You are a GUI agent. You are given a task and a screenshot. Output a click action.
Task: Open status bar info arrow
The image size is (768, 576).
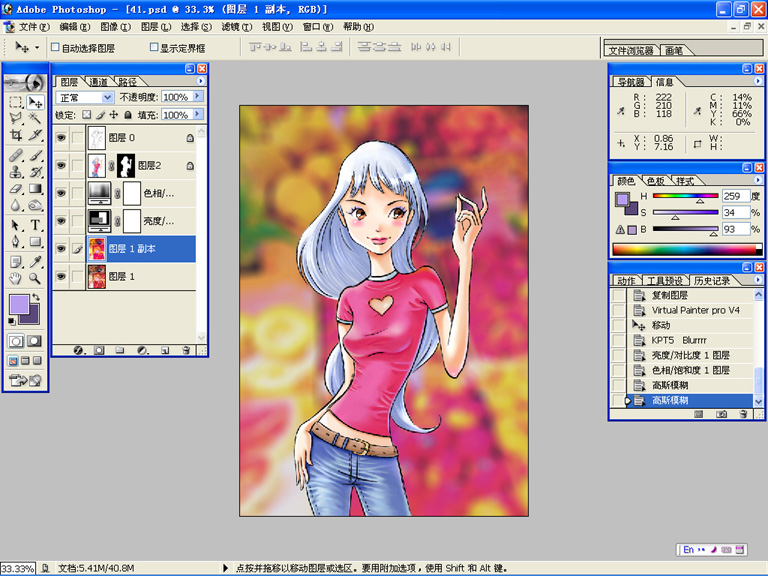(x=226, y=568)
